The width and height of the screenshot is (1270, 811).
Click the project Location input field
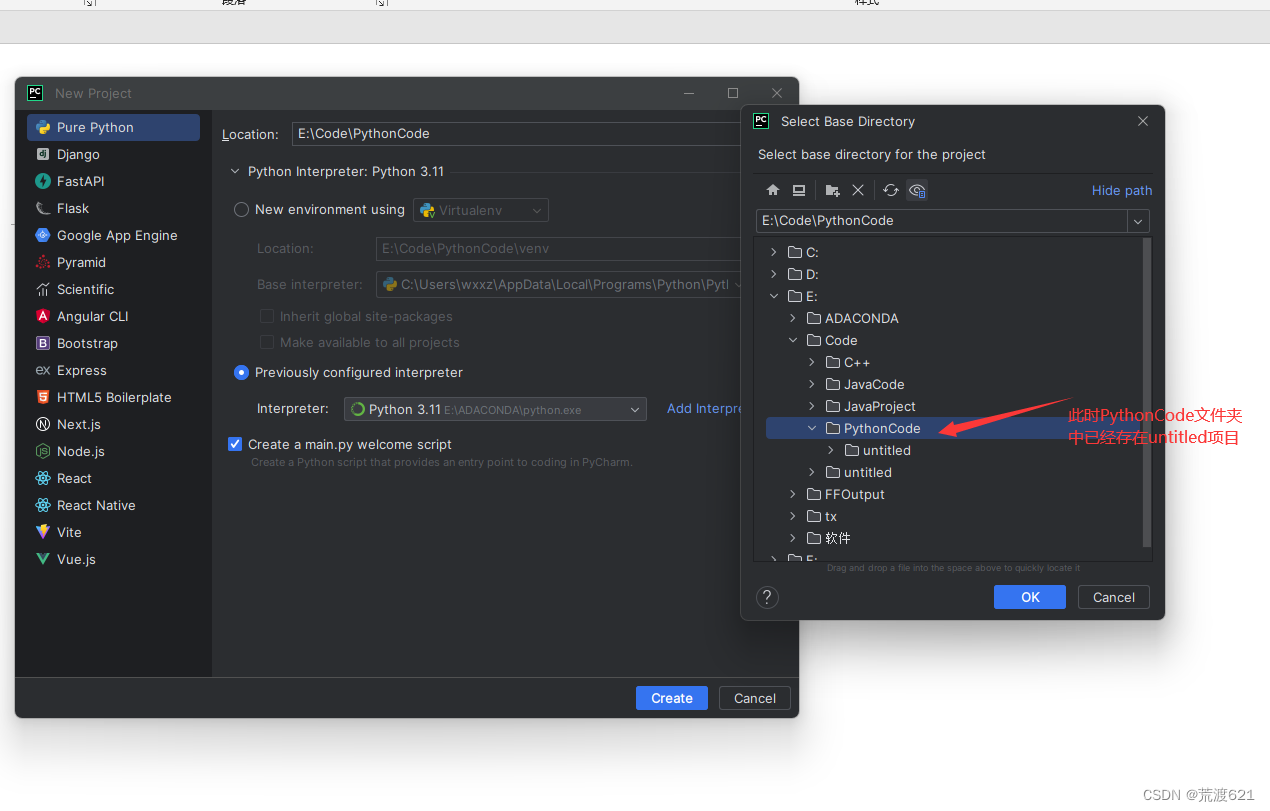click(x=516, y=134)
